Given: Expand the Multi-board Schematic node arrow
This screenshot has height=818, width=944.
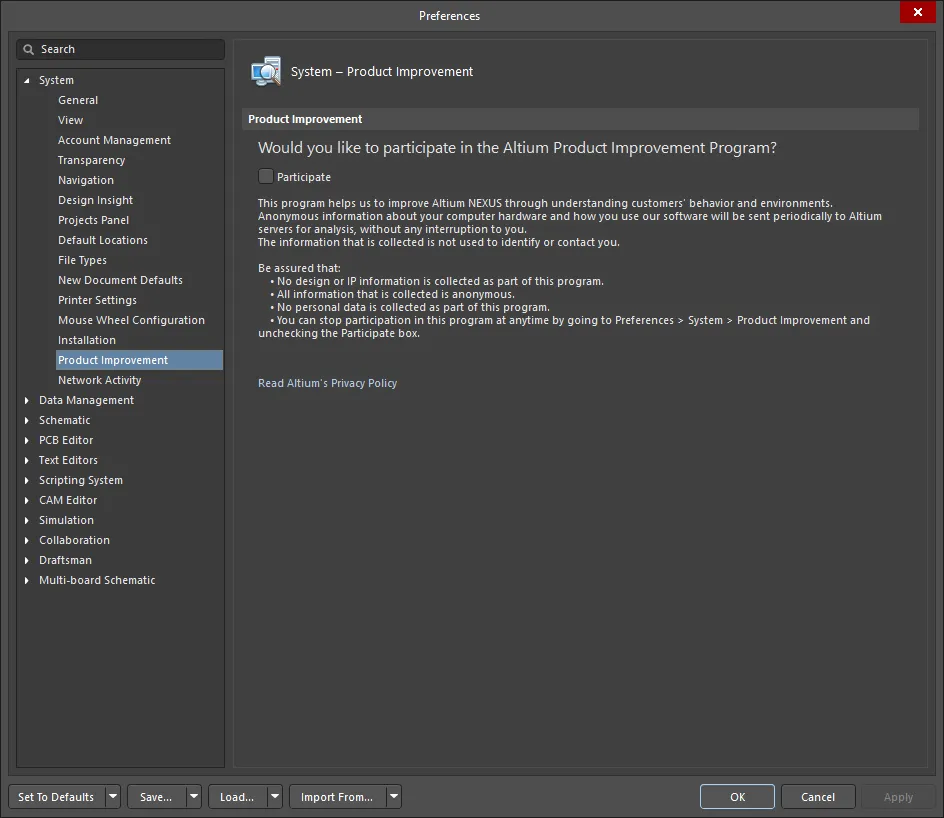Looking at the screenshot, I should tap(26, 580).
